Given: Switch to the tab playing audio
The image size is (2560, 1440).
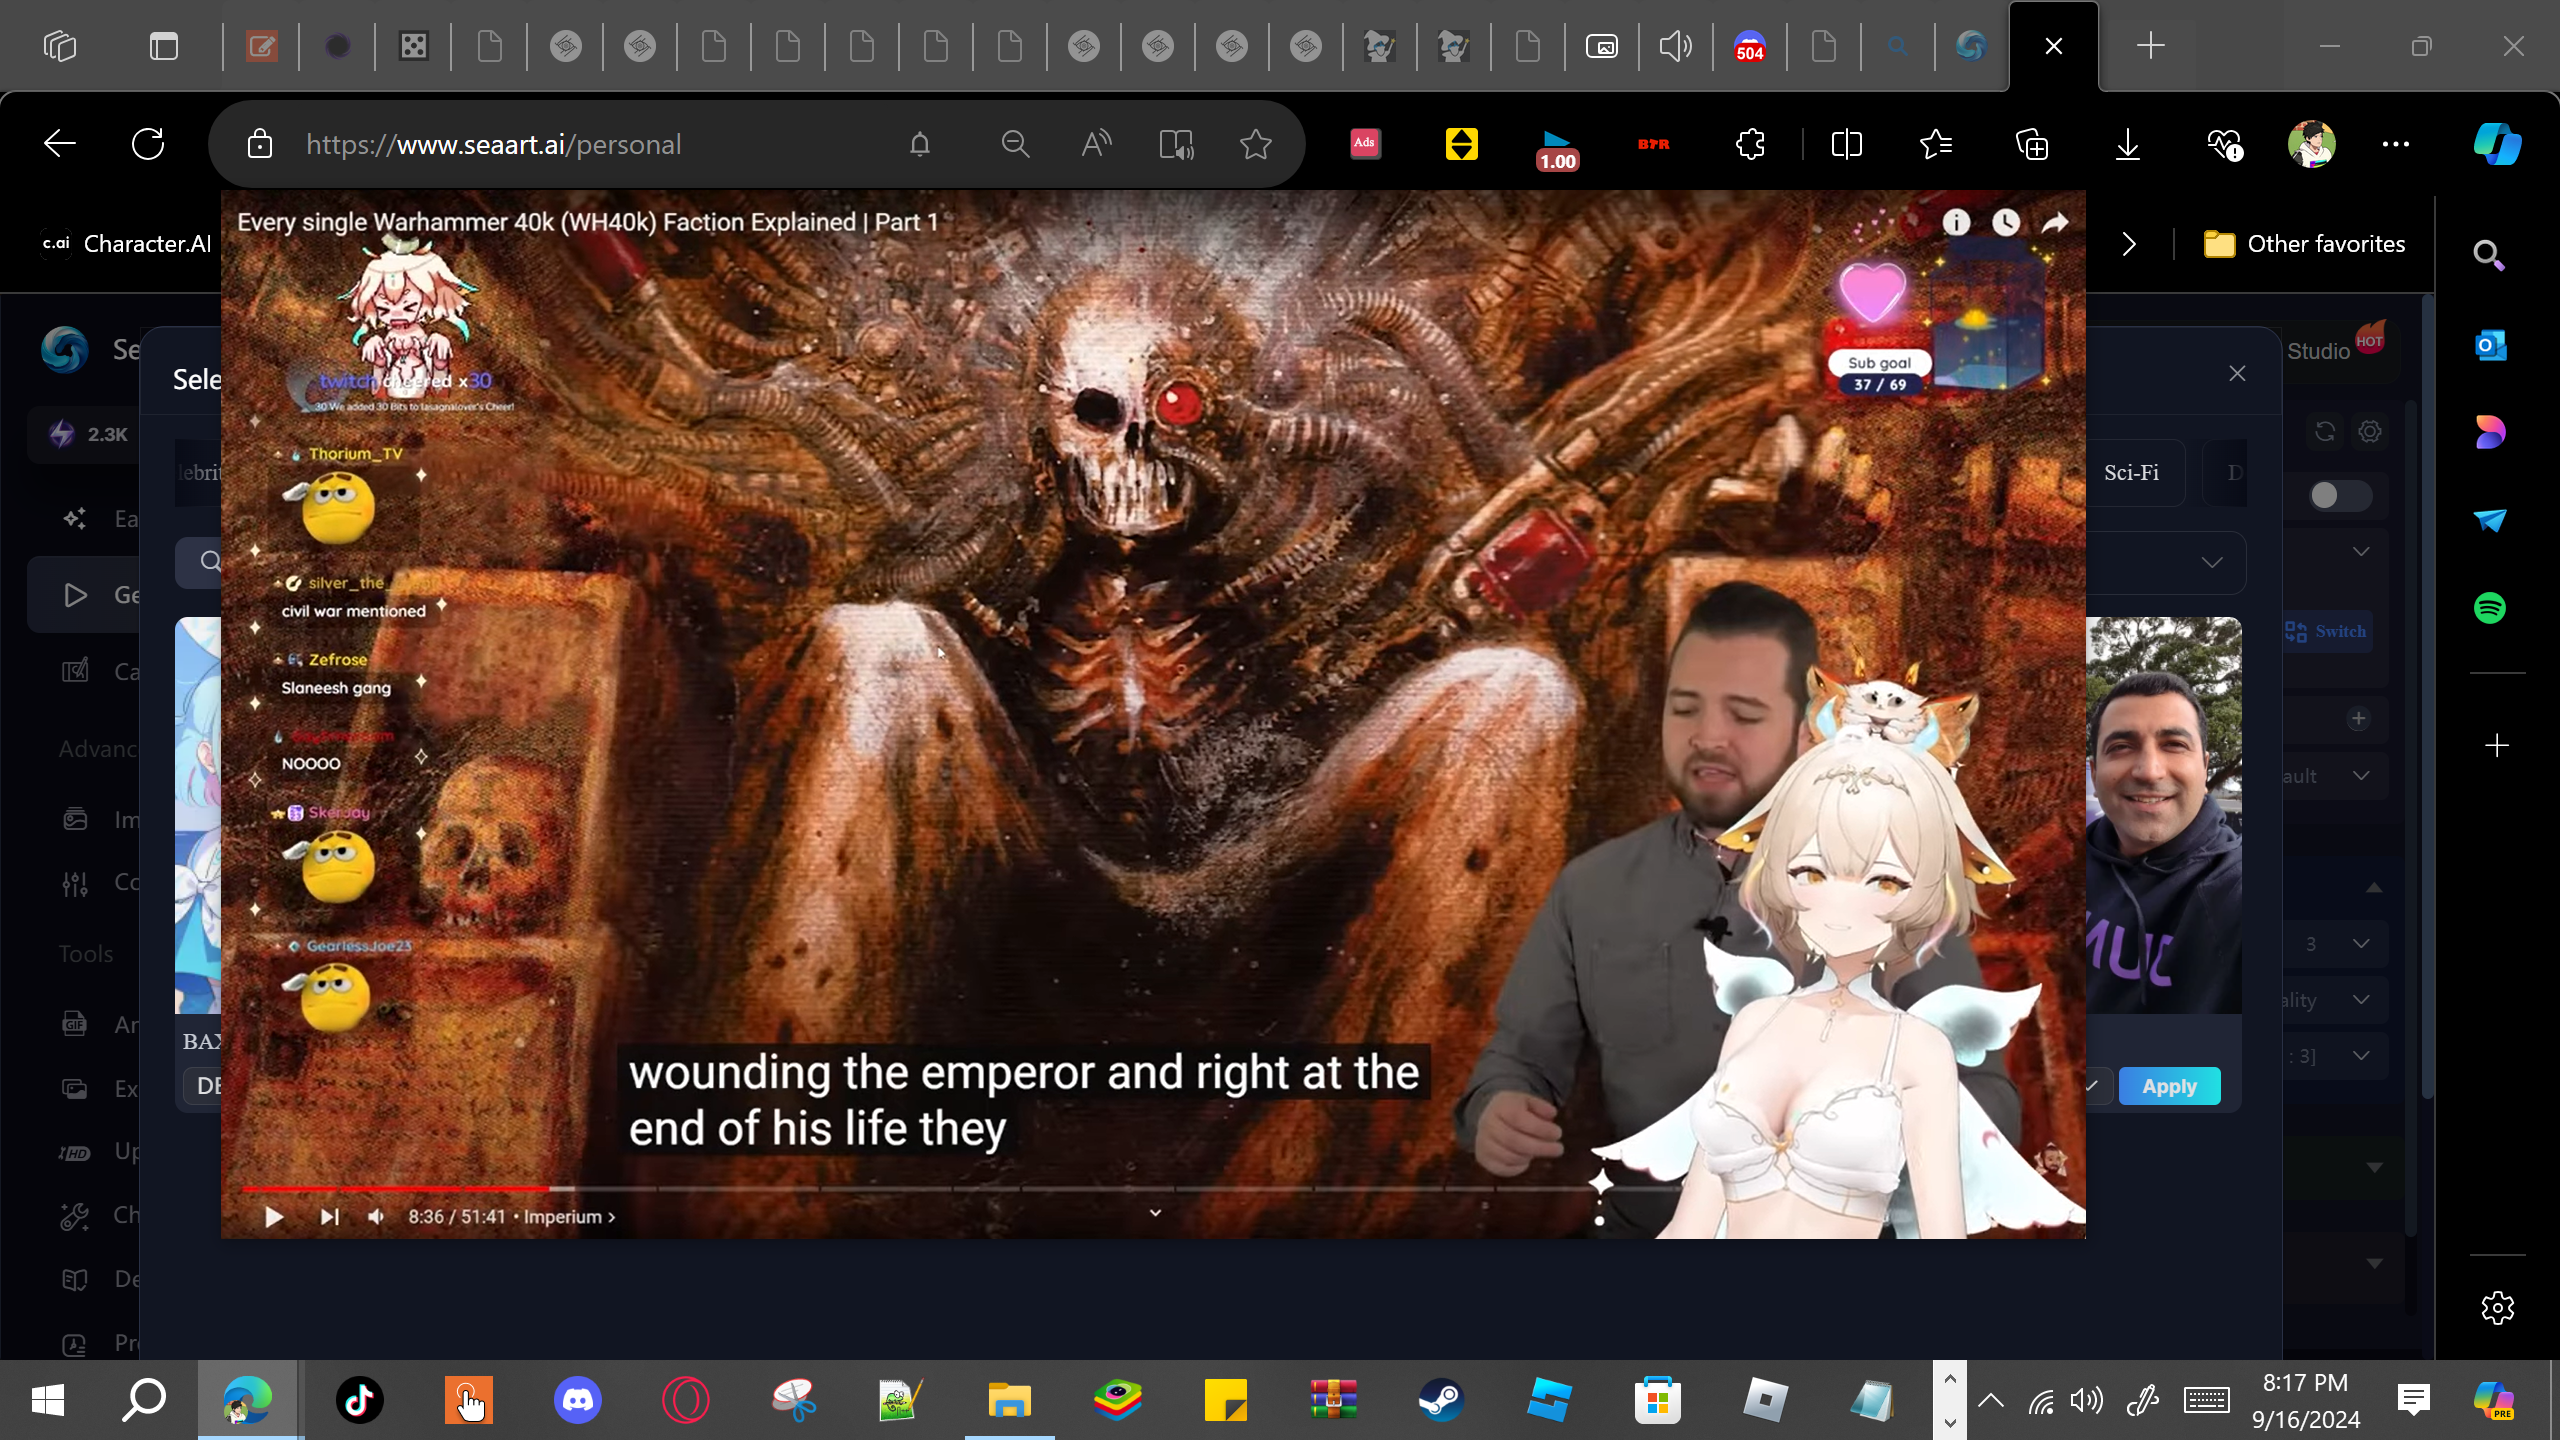Looking at the screenshot, I should coord(1675,46).
